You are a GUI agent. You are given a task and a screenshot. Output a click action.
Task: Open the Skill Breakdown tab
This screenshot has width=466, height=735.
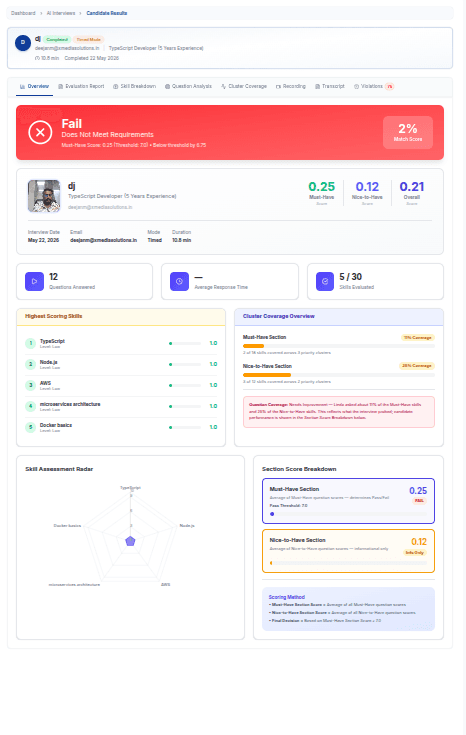135,86
